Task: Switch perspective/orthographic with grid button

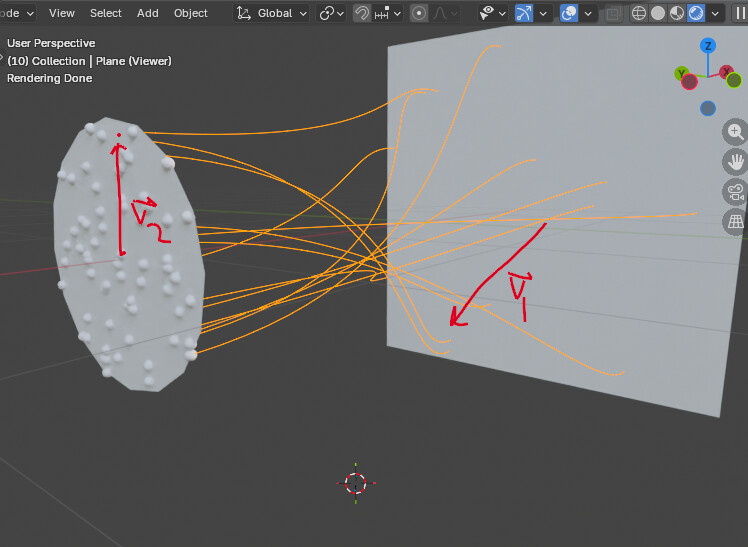Action: [735, 222]
